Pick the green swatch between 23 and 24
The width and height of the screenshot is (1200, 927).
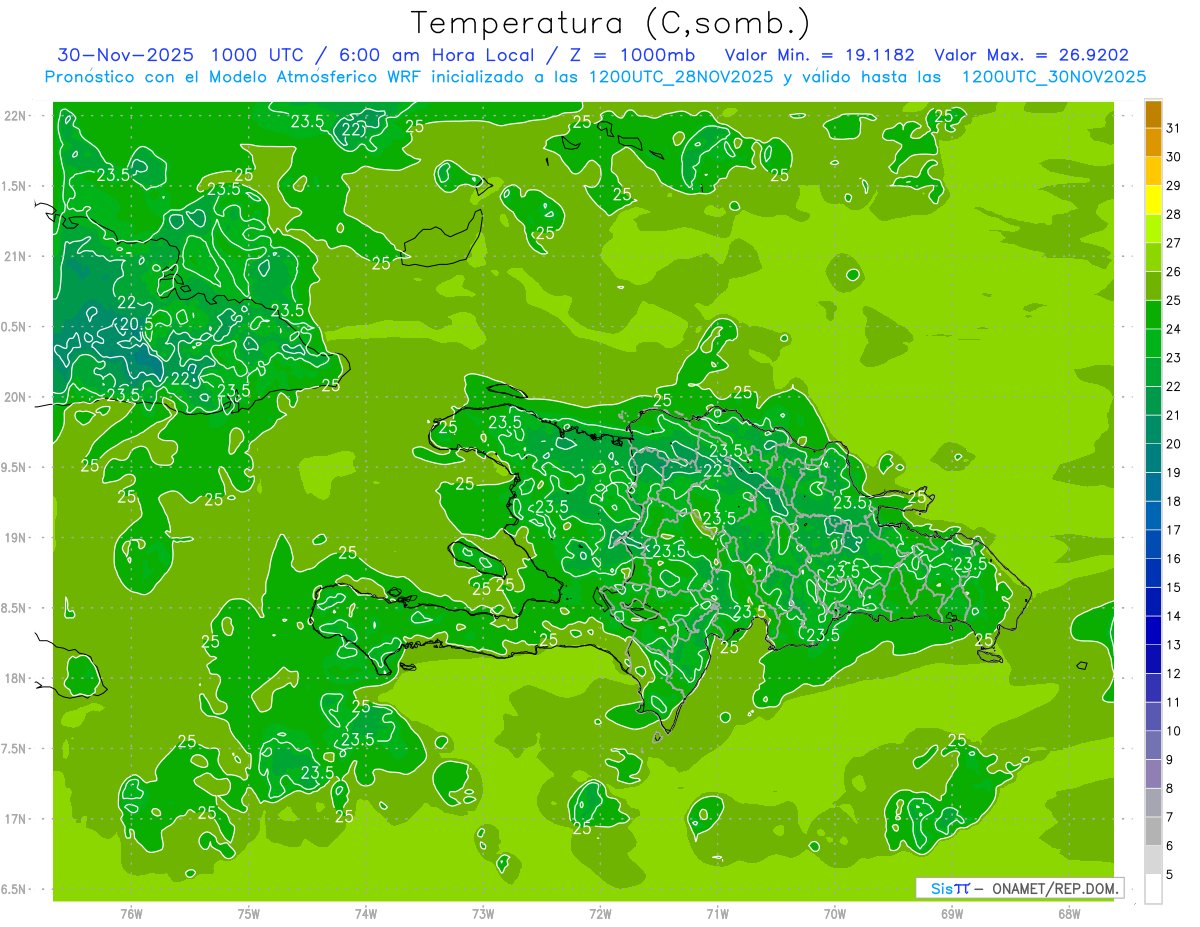click(1153, 344)
